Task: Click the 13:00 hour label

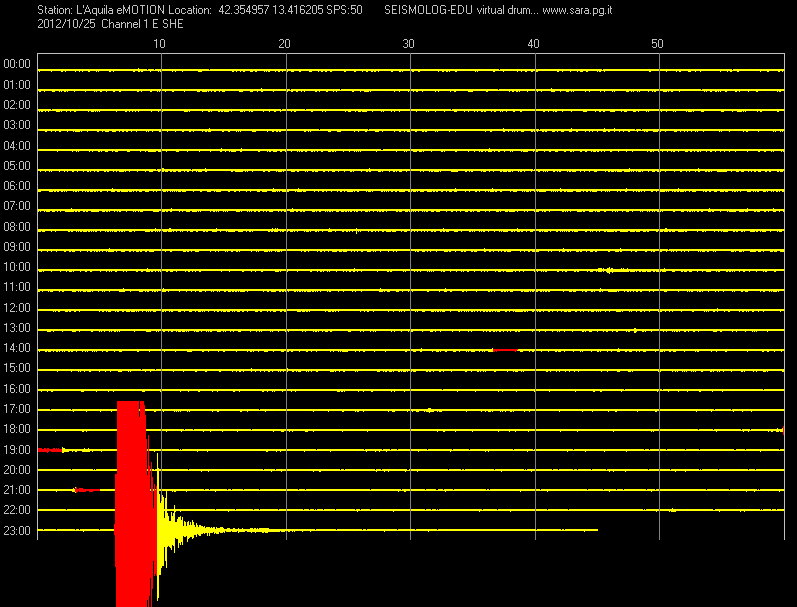Action: tap(17, 328)
